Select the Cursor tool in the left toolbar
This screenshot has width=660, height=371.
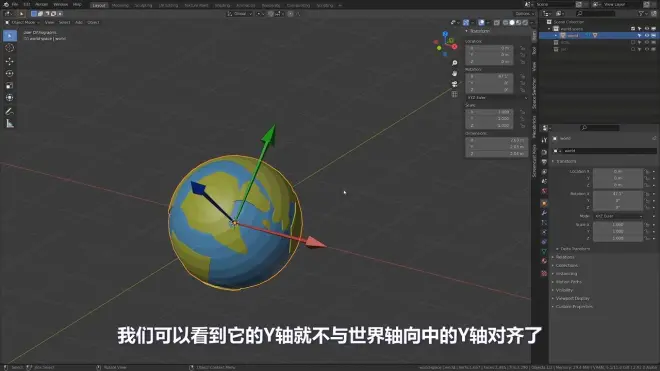click(x=10, y=48)
